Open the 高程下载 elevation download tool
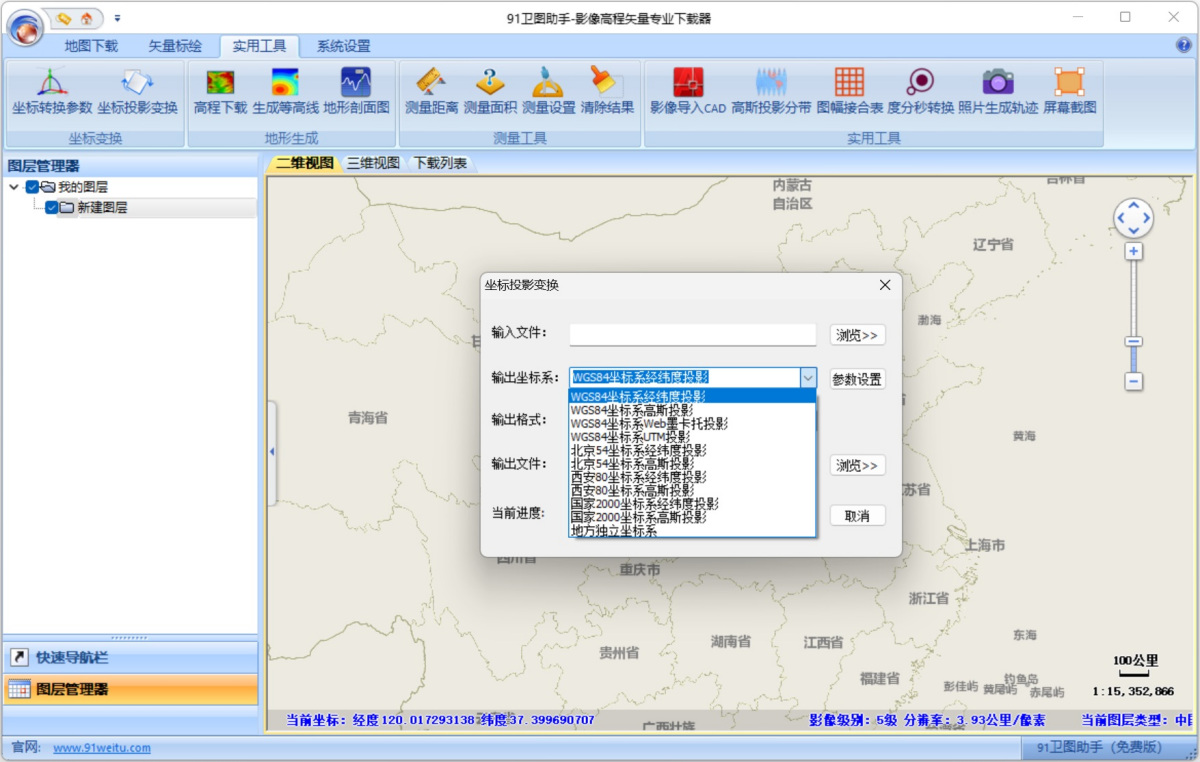This screenshot has height=762, width=1200. pyautogui.click(x=220, y=91)
